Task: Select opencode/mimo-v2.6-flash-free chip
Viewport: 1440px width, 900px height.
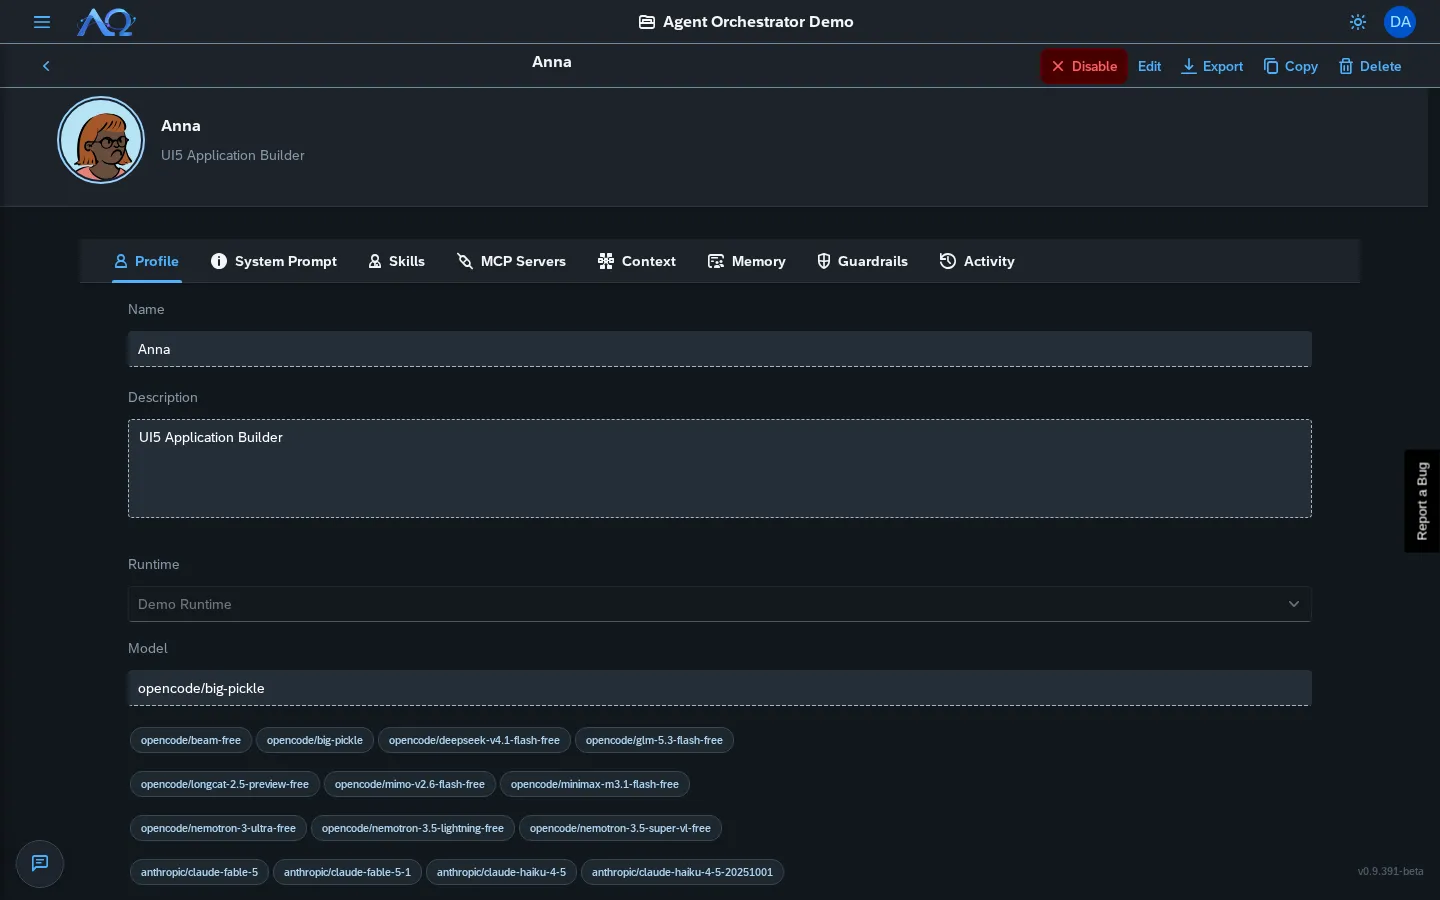Action: tap(410, 784)
